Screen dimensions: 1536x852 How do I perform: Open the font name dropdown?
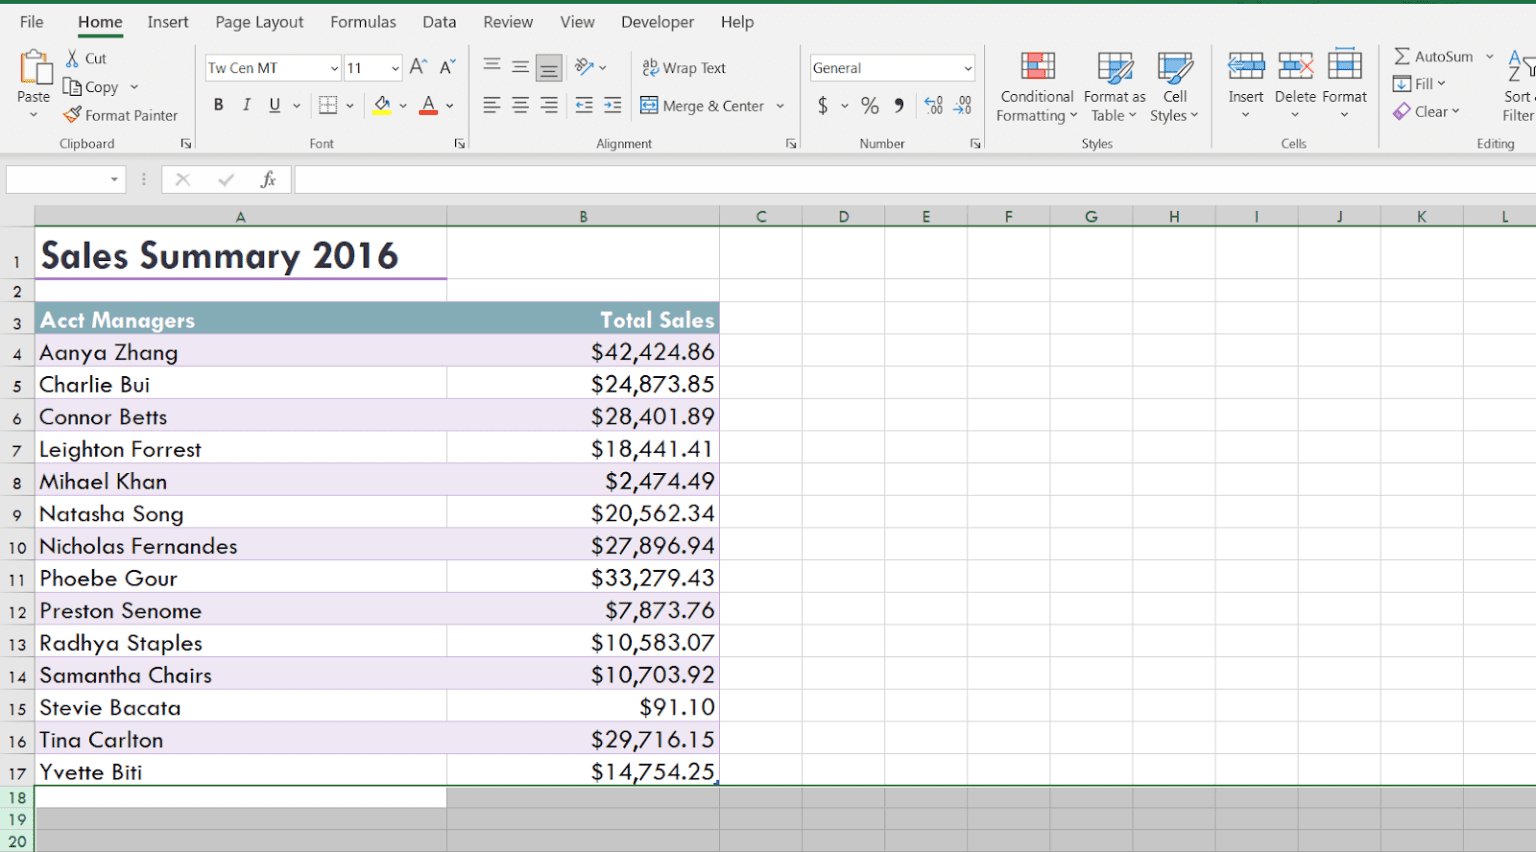click(x=334, y=68)
